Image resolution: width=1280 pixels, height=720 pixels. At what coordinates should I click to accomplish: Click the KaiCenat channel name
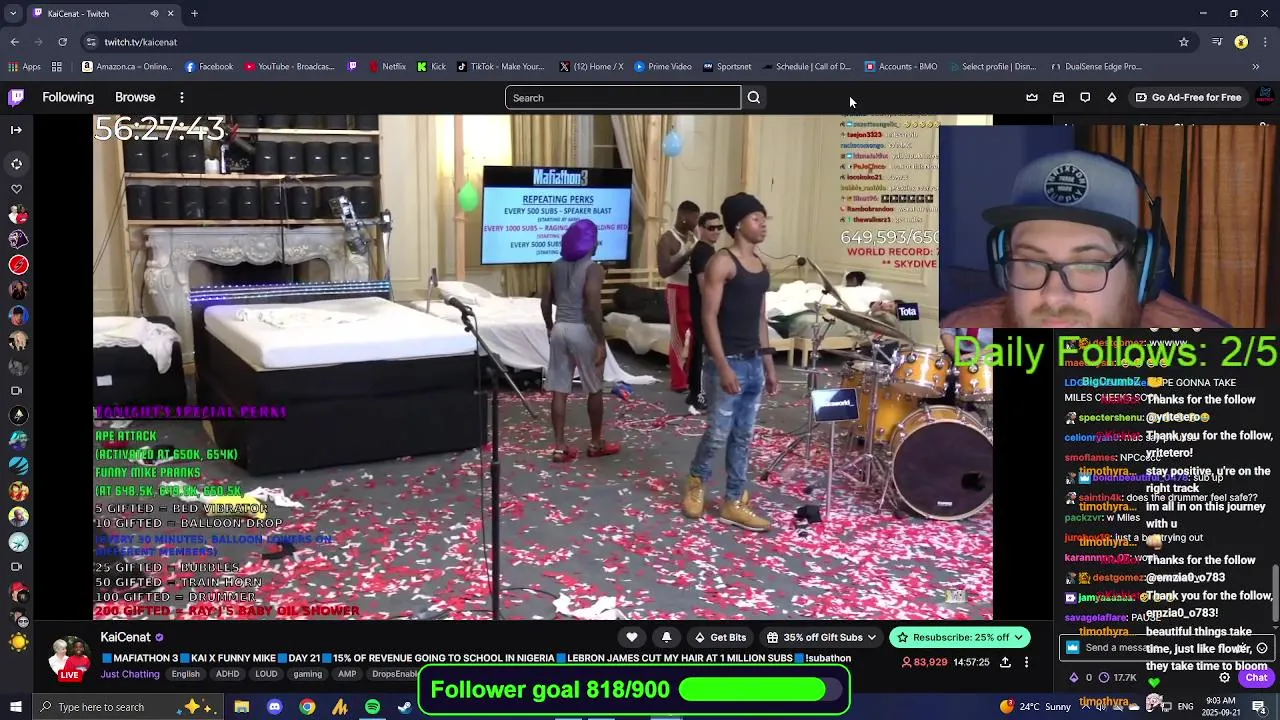pyautogui.click(x=125, y=637)
